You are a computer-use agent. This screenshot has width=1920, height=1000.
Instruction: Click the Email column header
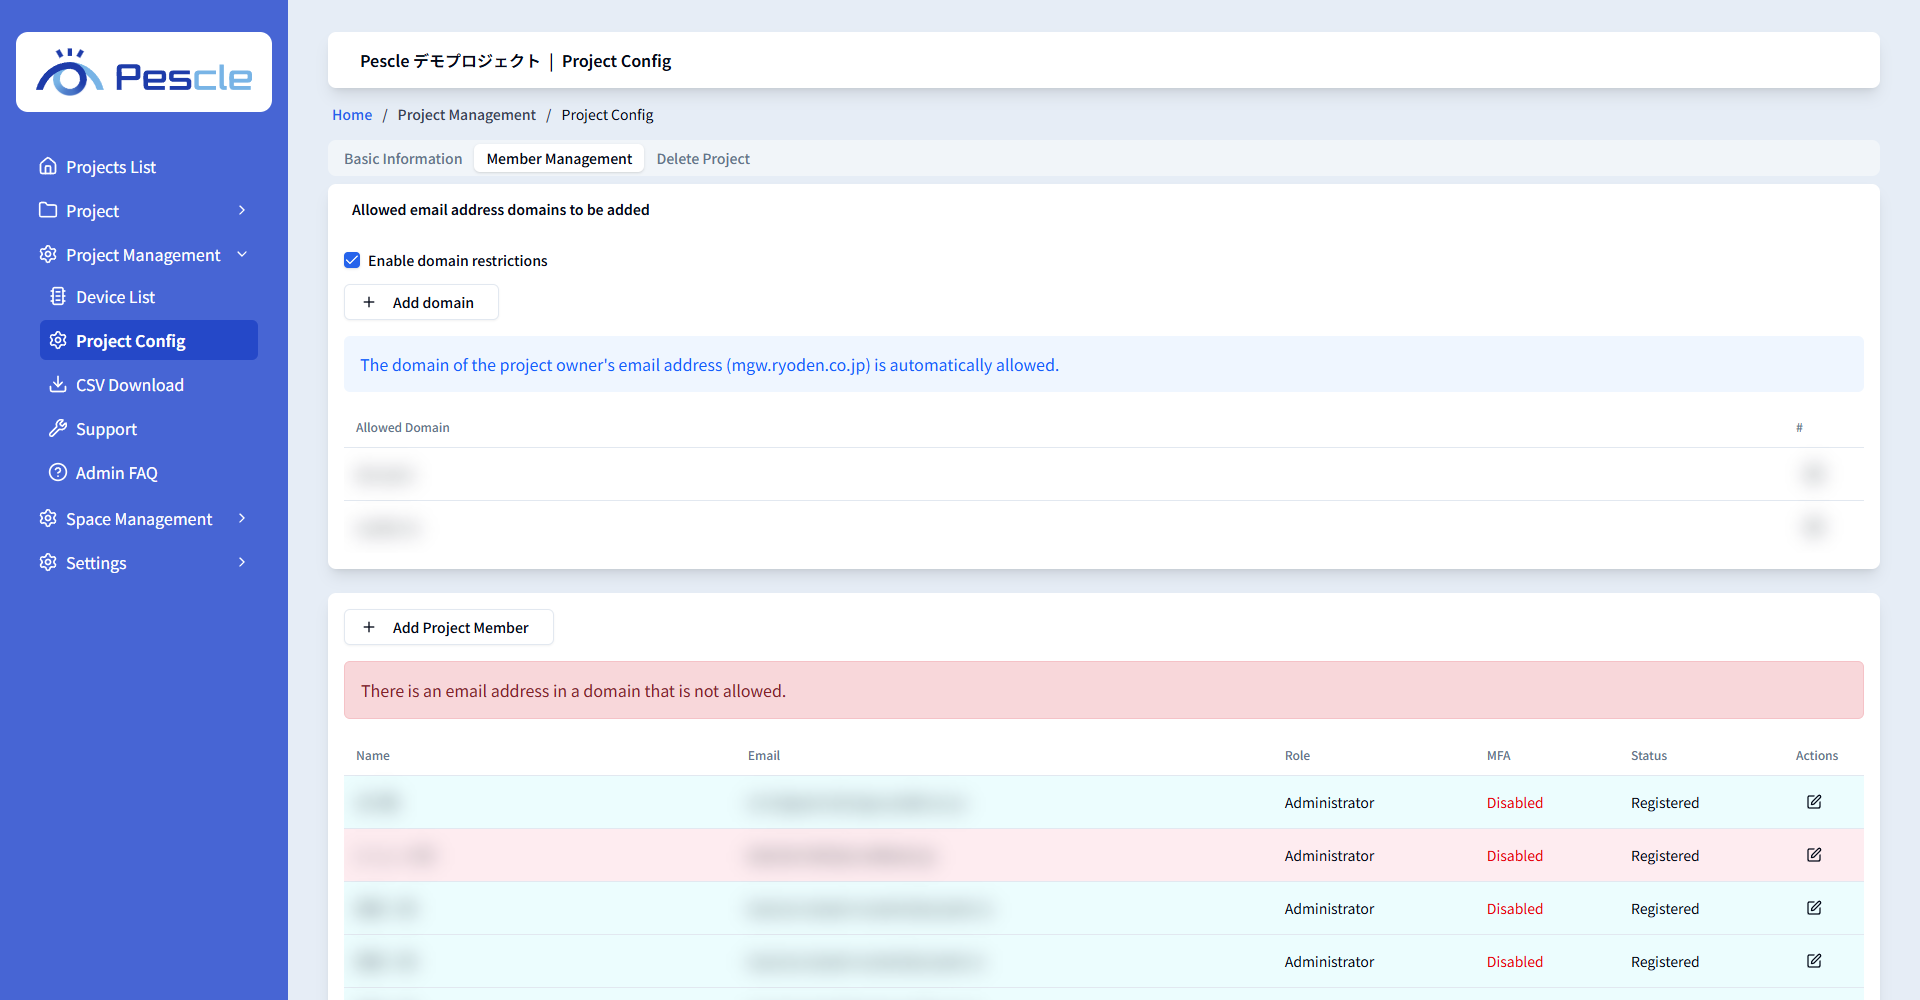click(764, 756)
